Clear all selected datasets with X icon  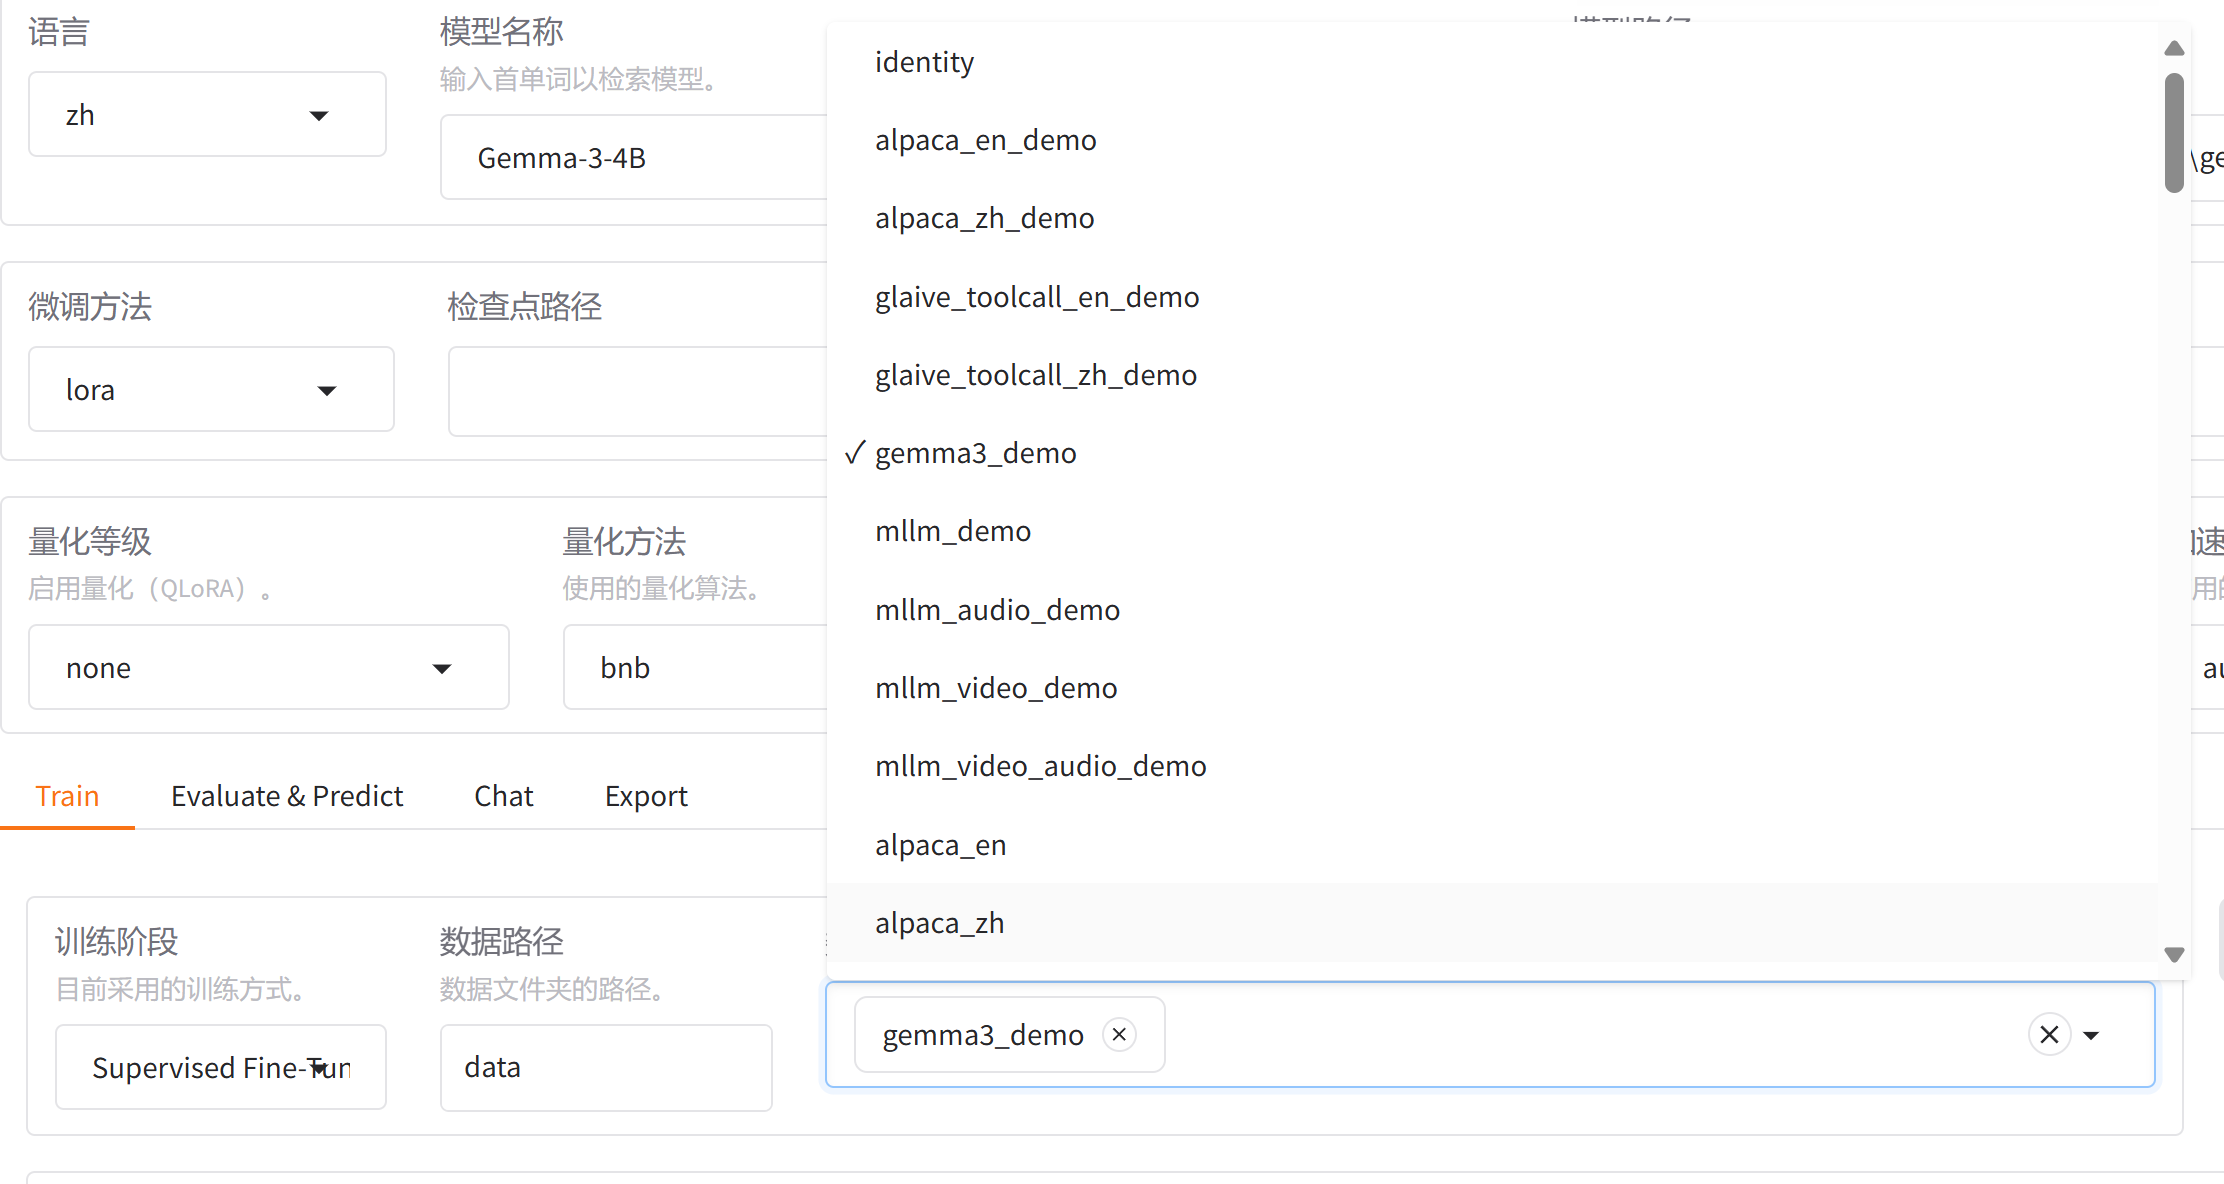click(2048, 1034)
